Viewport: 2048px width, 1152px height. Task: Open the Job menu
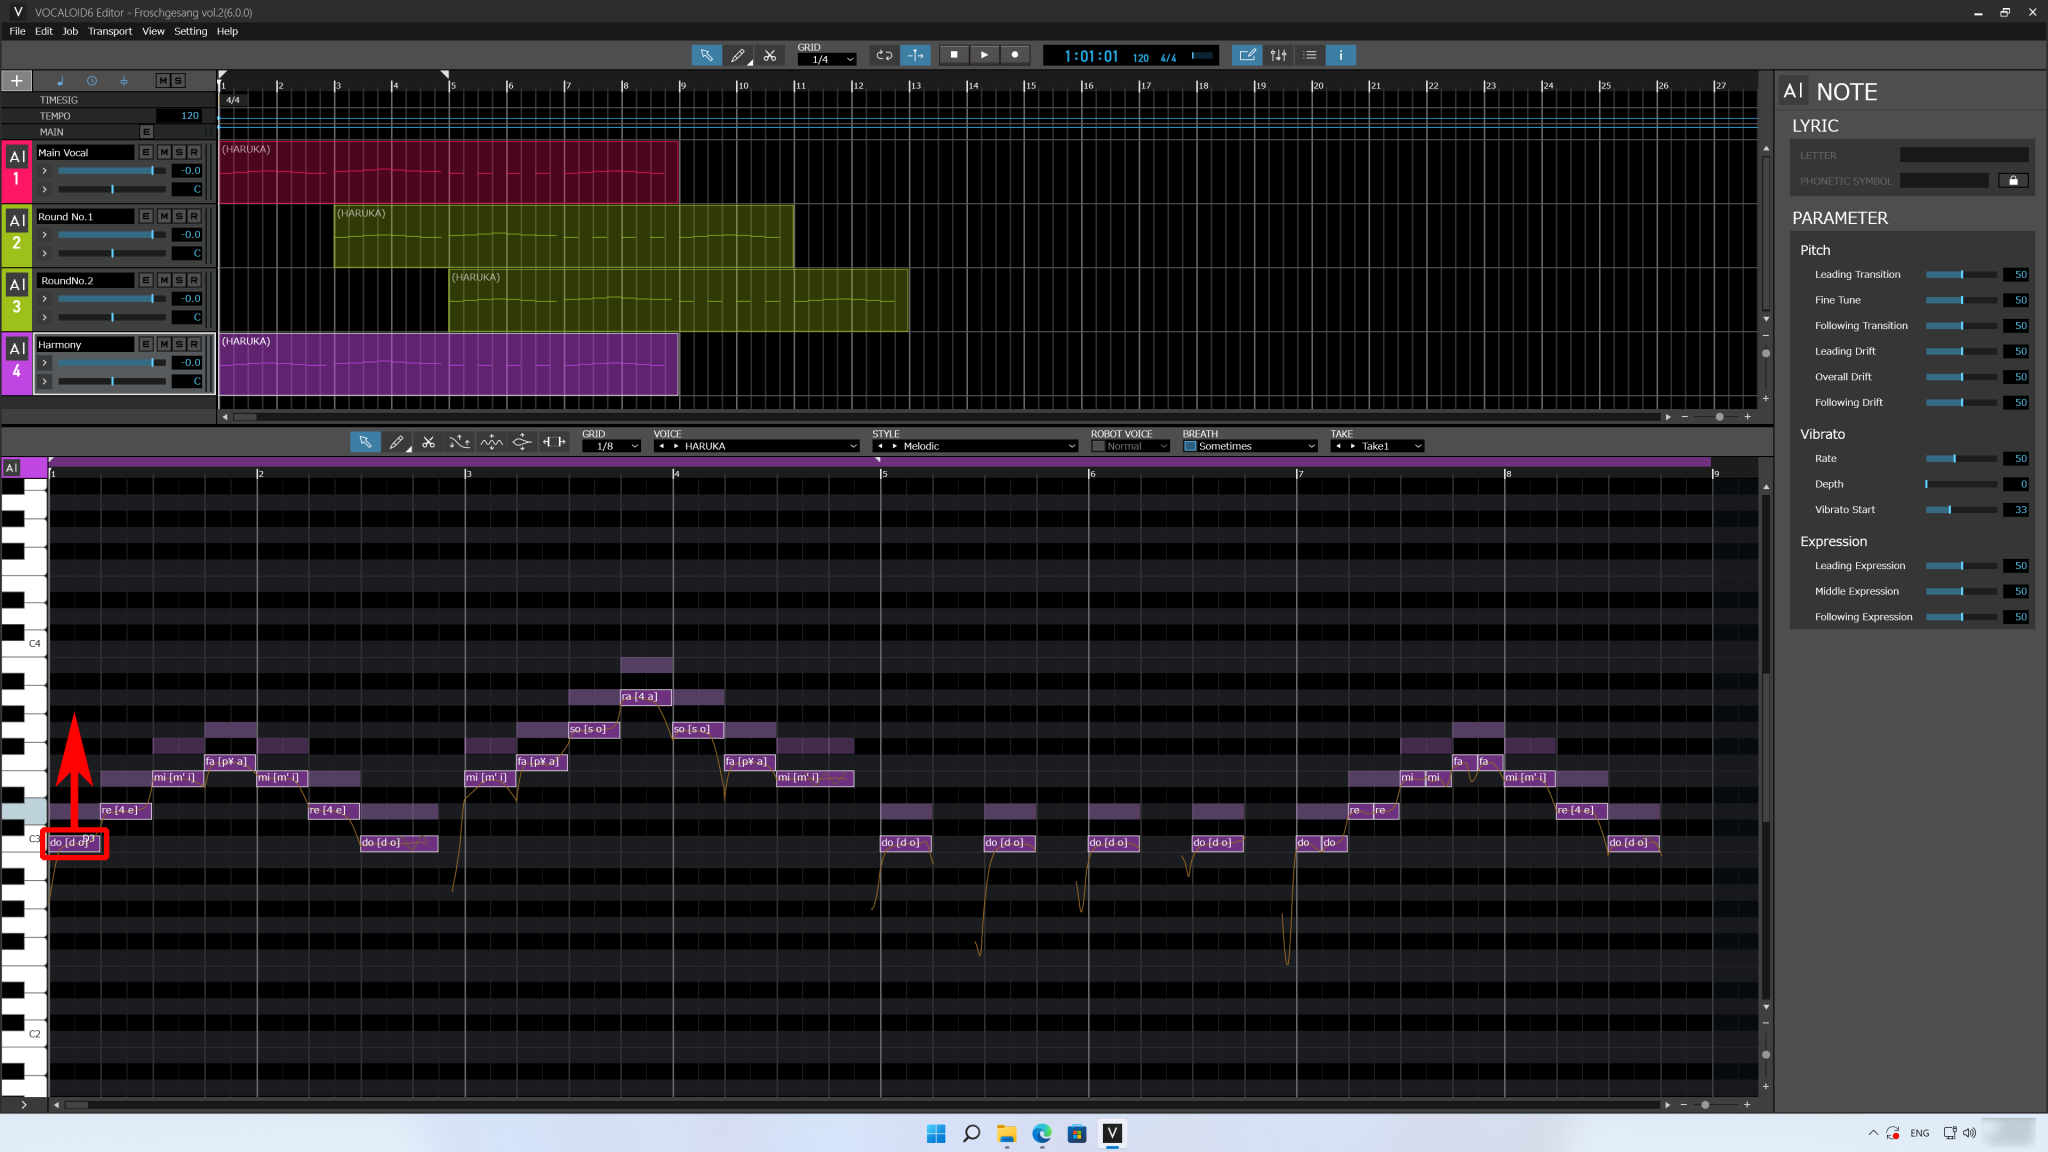click(x=70, y=31)
